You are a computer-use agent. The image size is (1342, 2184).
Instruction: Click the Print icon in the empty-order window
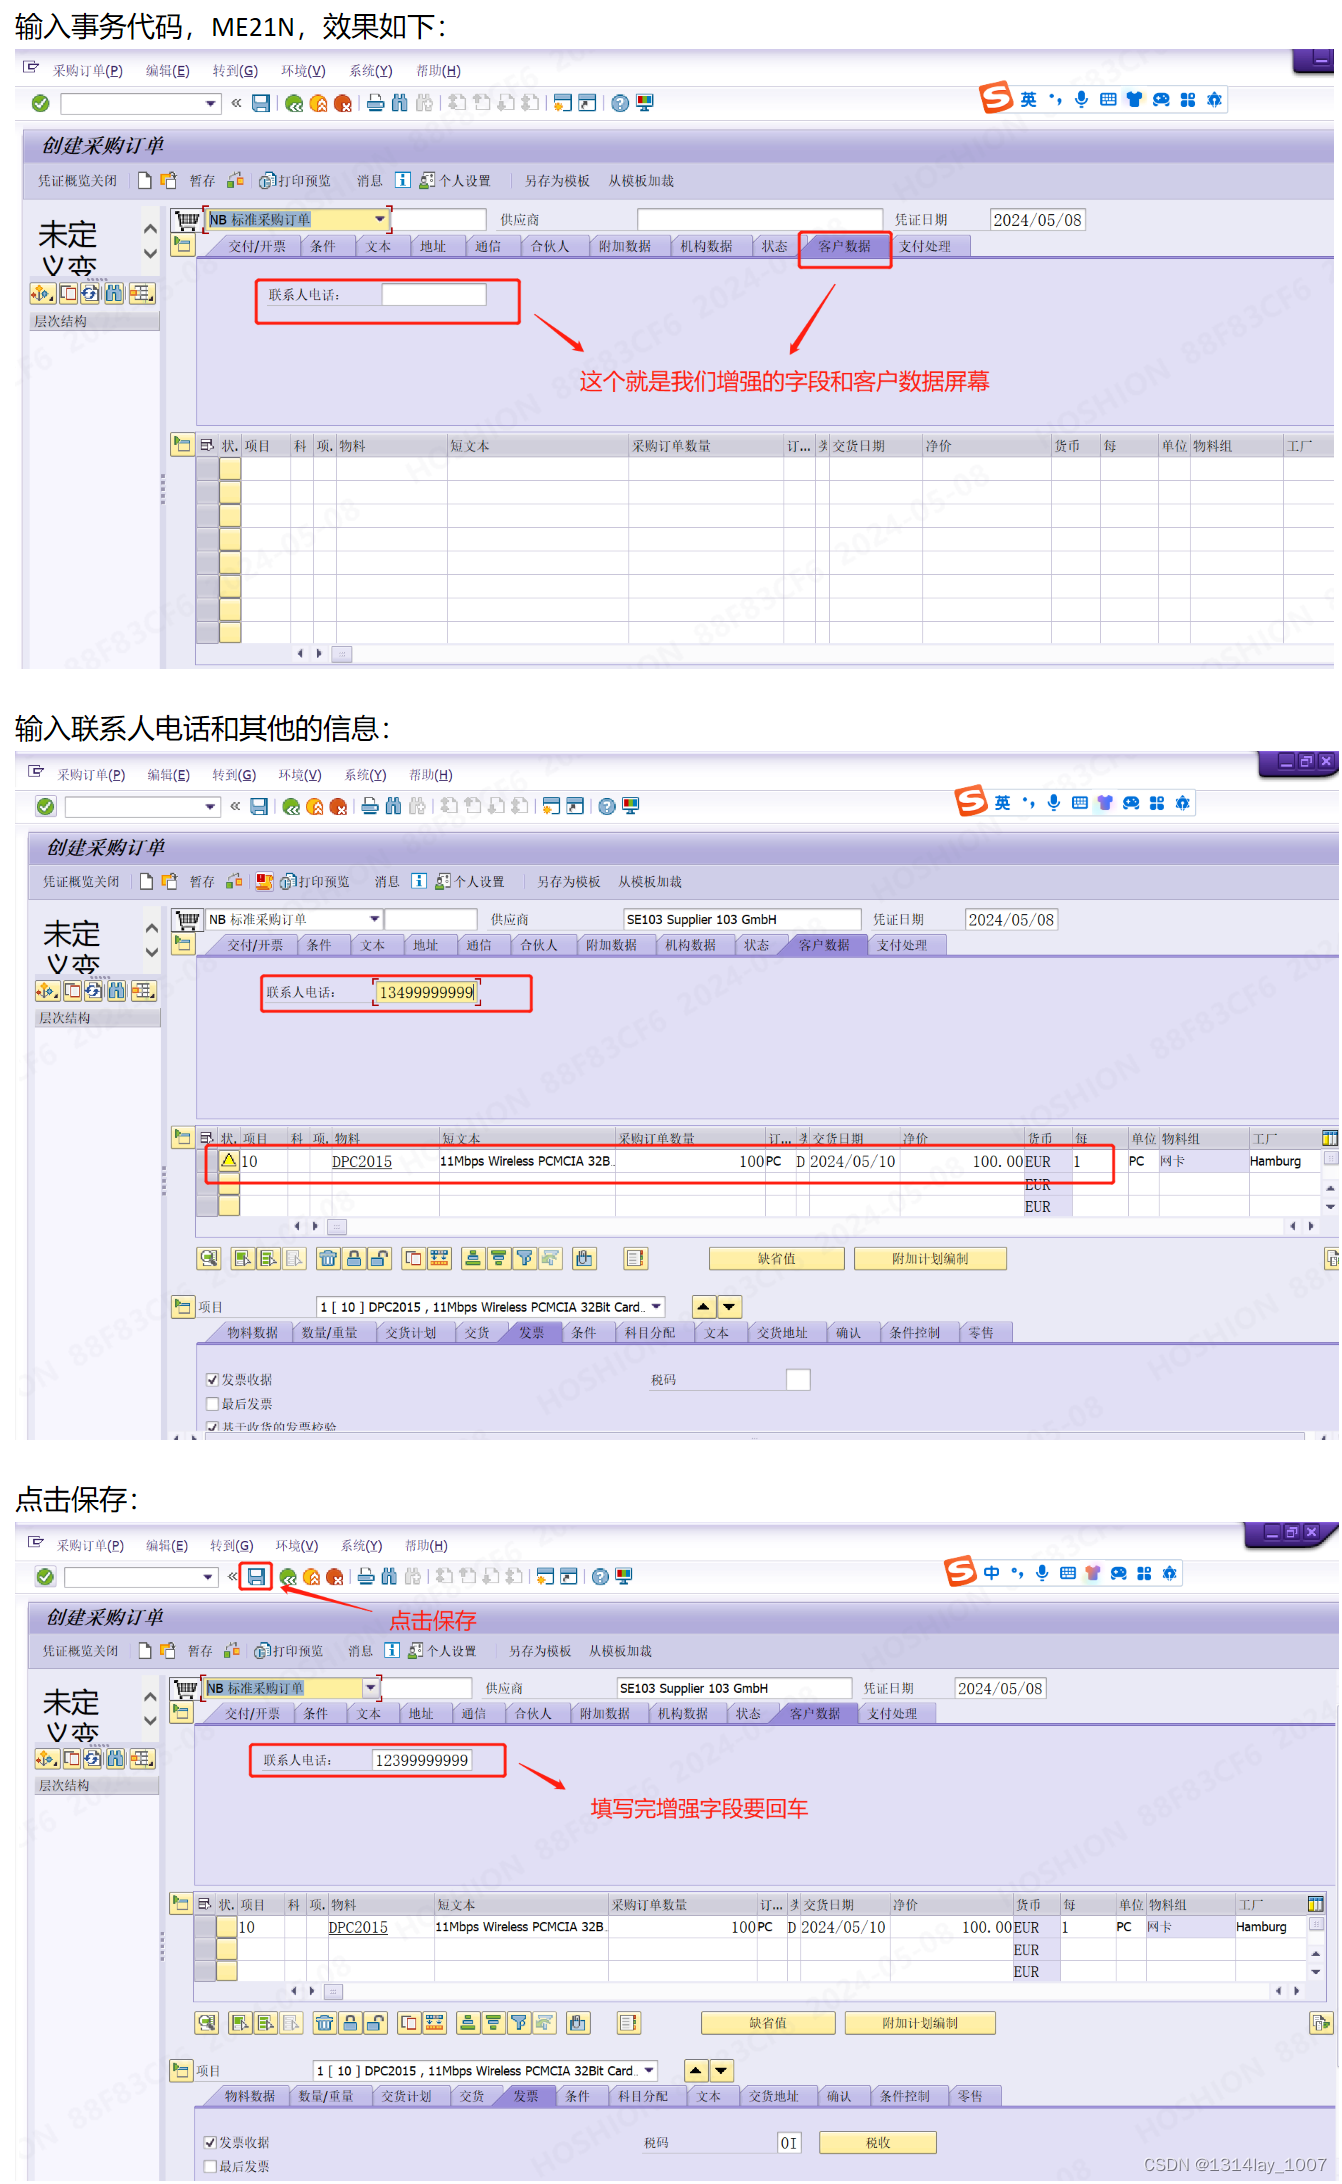click(x=375, y=103)
